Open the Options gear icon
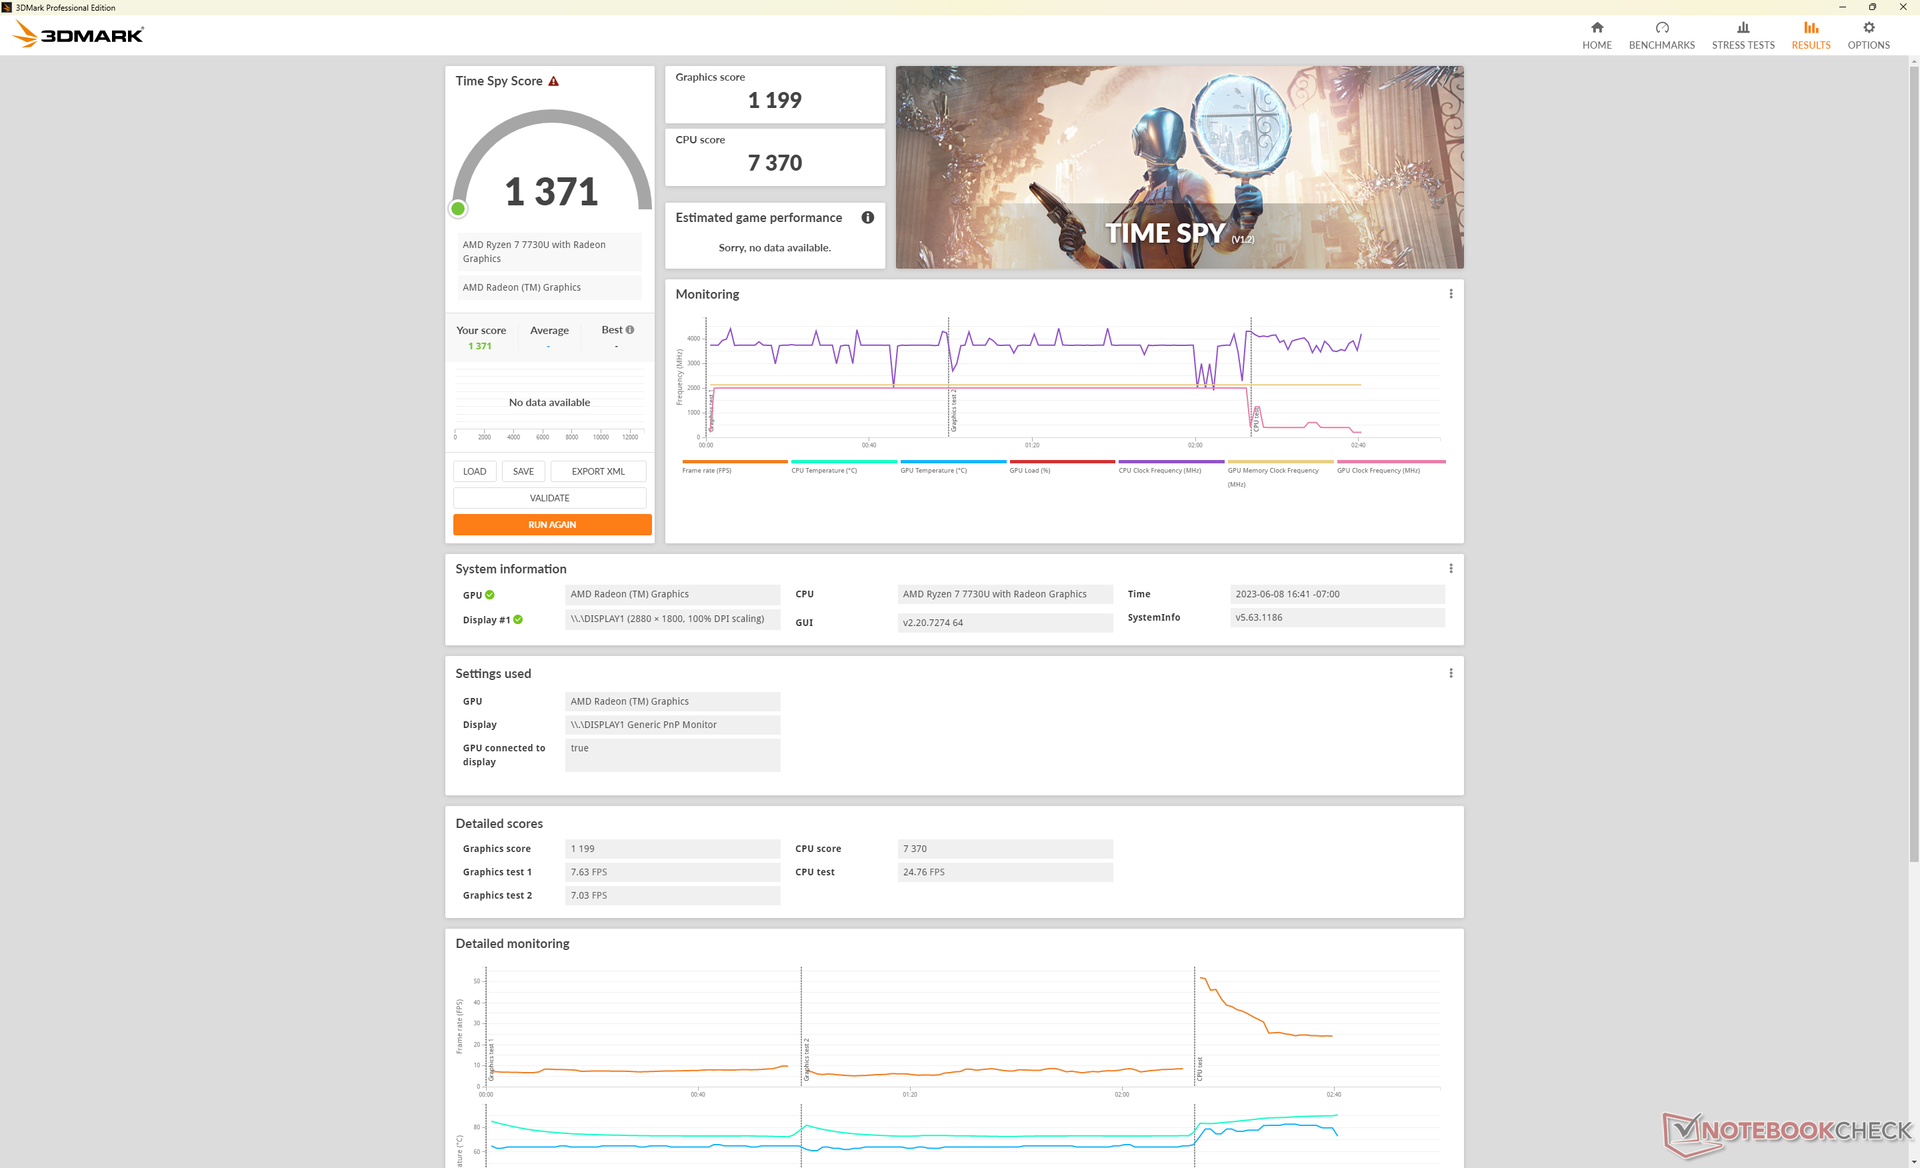Screen dimensions: 1920x1168 click(x=1868, y=28)
